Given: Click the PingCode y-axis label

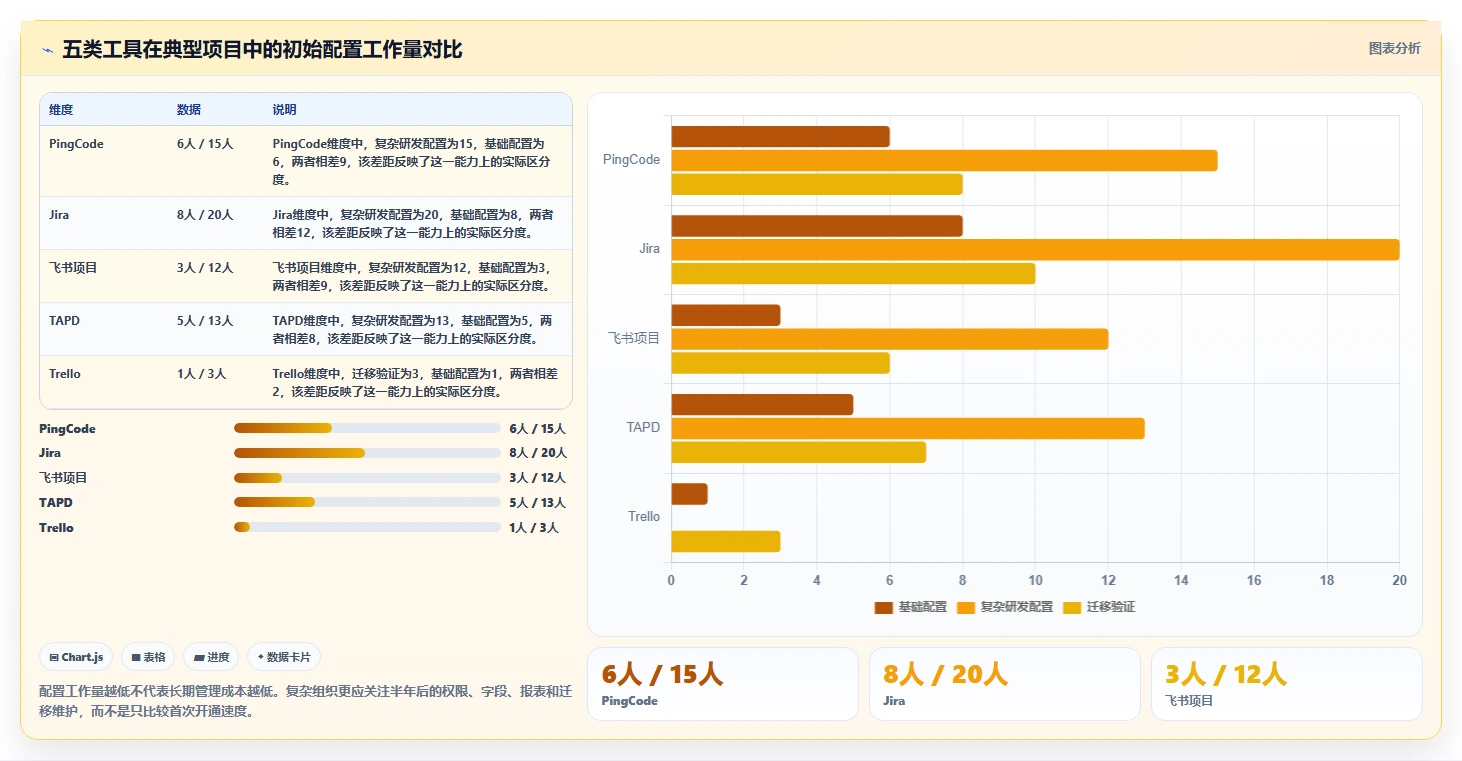Looking at the screenshot, I should point(631,160).
